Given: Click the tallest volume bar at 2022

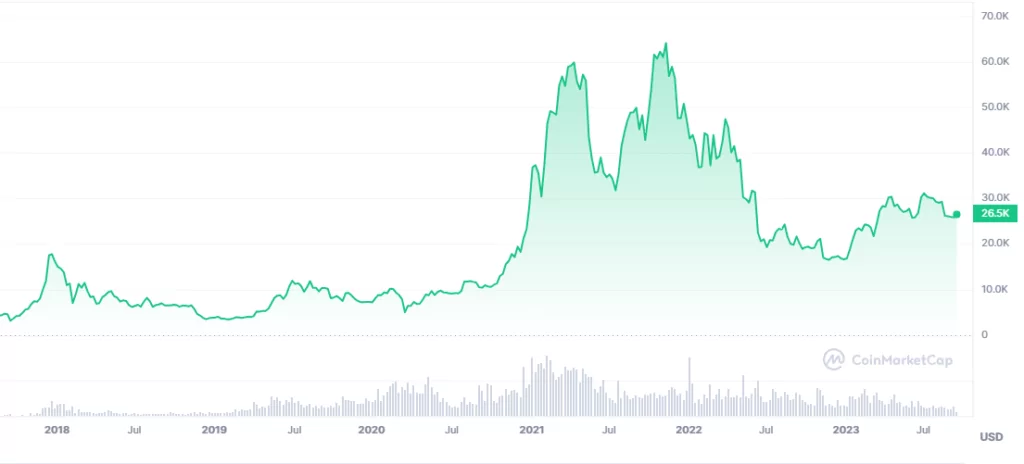Looking at the screenshot, I should 689,387.
